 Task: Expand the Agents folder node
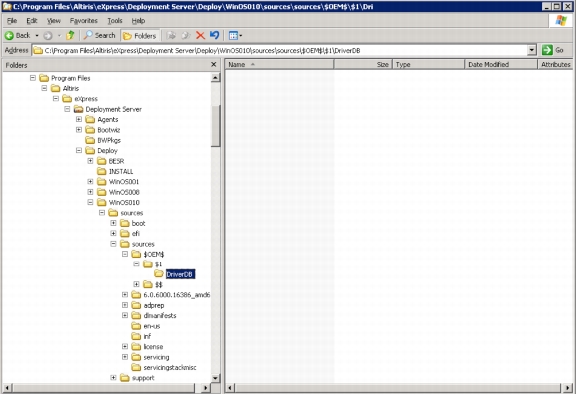pos(79,119)
